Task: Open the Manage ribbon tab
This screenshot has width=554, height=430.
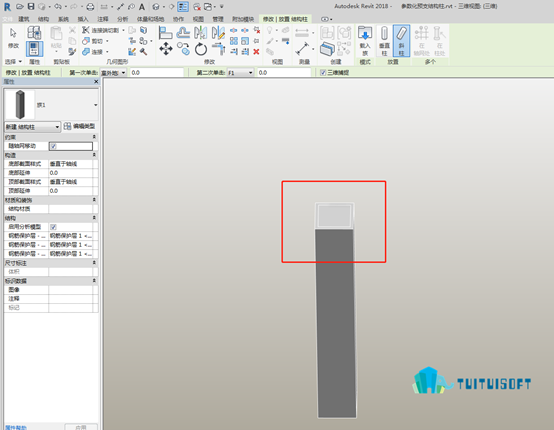Action: [218, 19]
